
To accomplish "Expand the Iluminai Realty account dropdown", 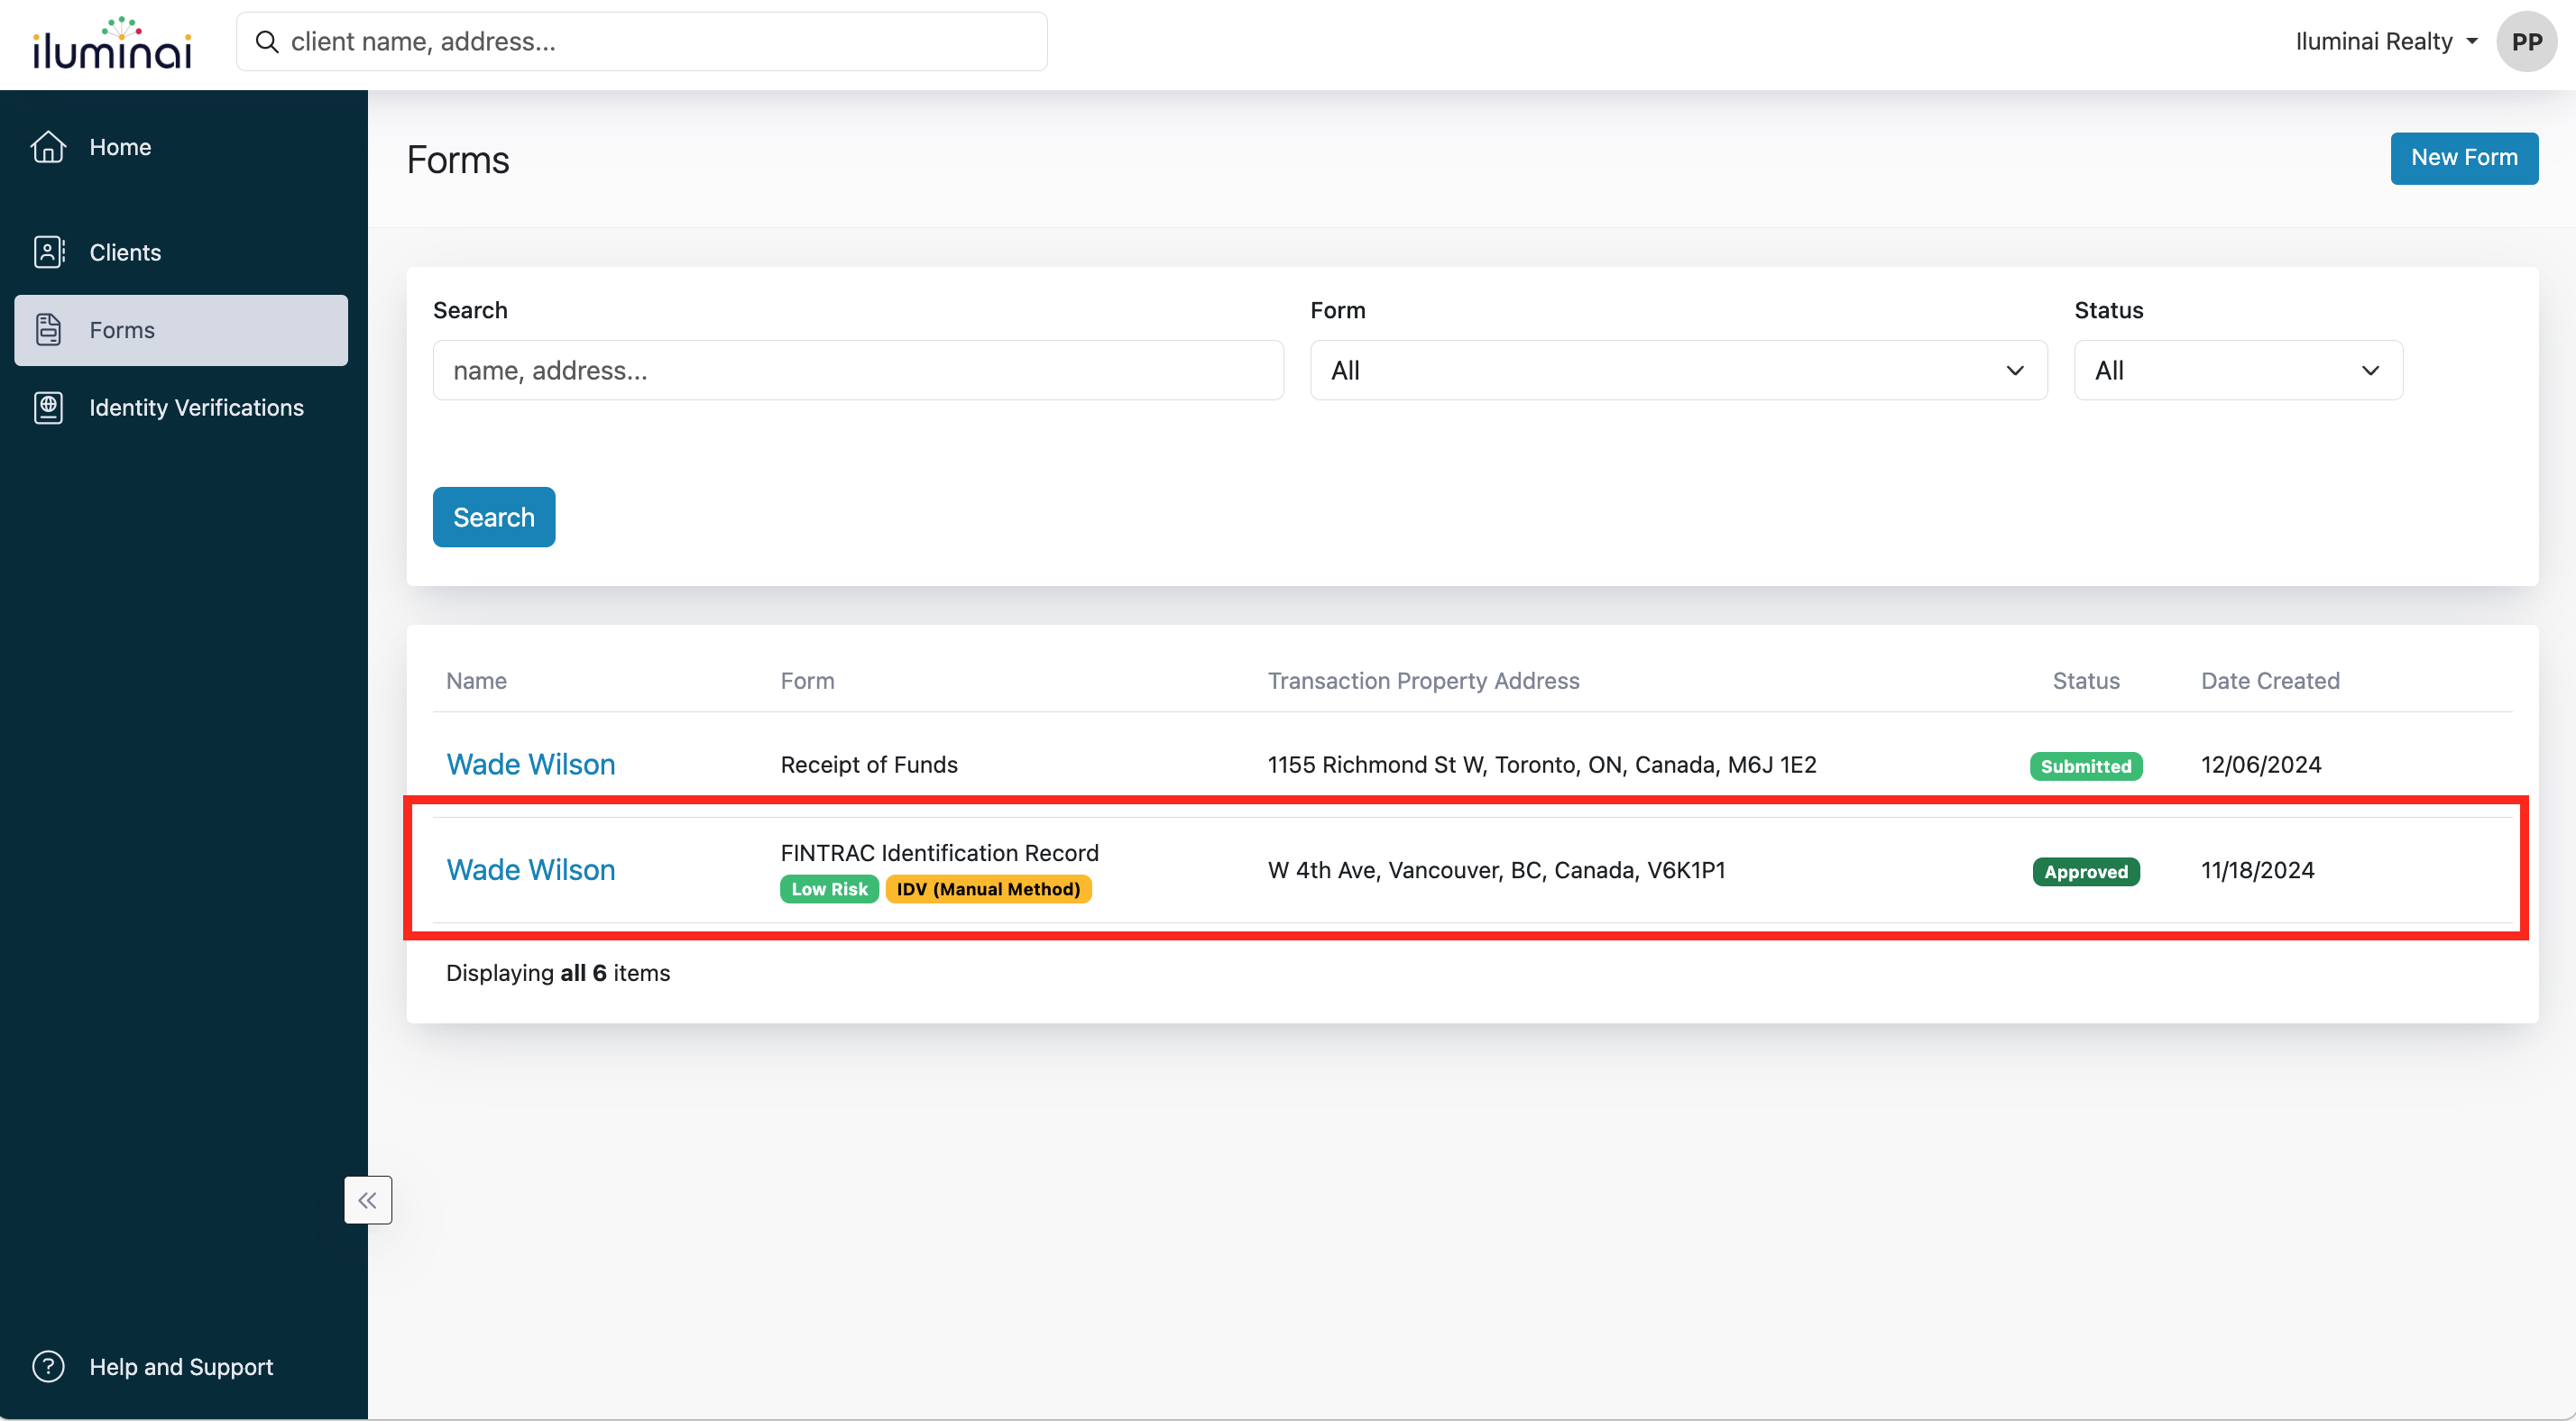I will point(2386,42).
